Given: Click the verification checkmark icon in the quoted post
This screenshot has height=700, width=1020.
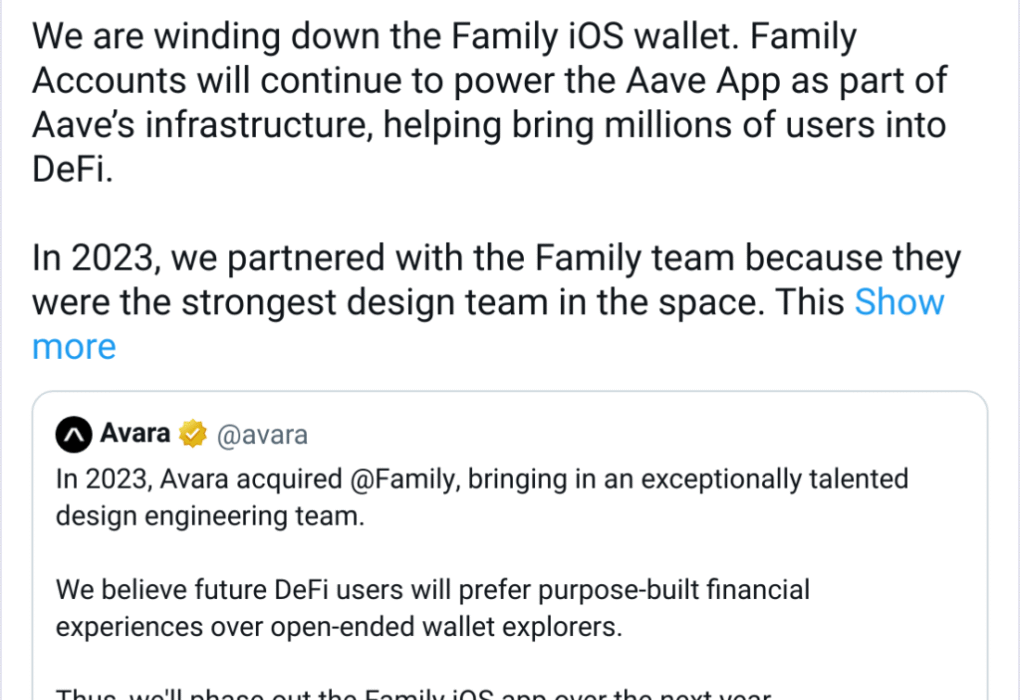Looking at the screenshot, I should 193,433.
